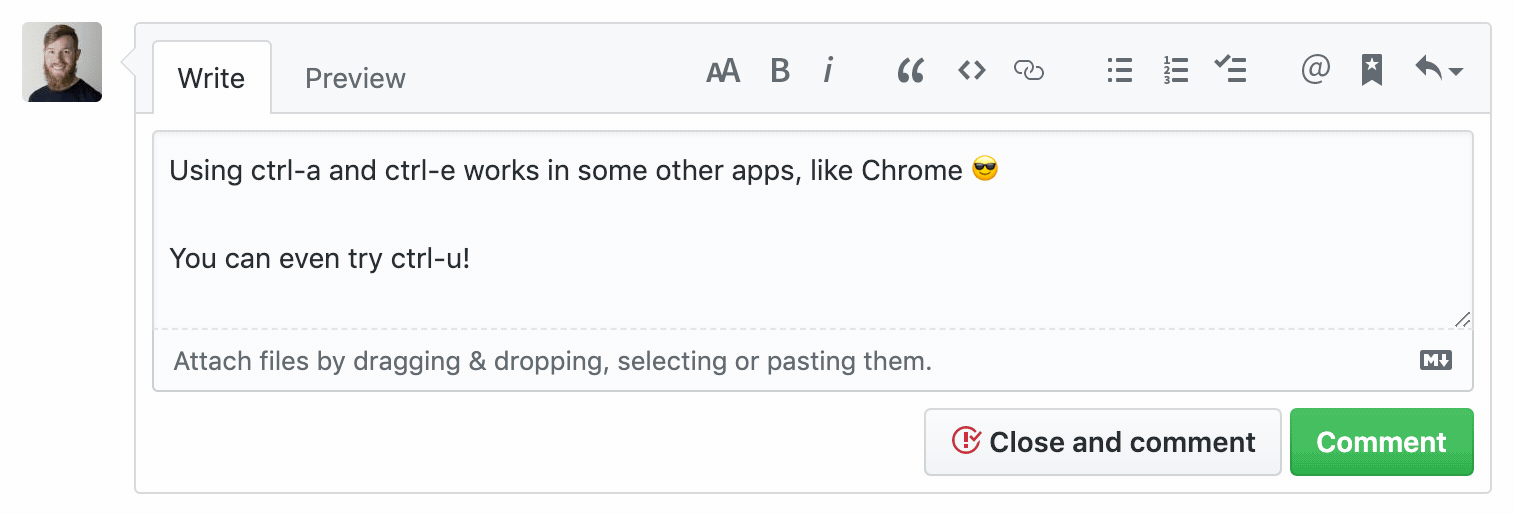Mention a user with the @ icon
This screenshot has width=1514, height=514.
tap(1315, 71)
